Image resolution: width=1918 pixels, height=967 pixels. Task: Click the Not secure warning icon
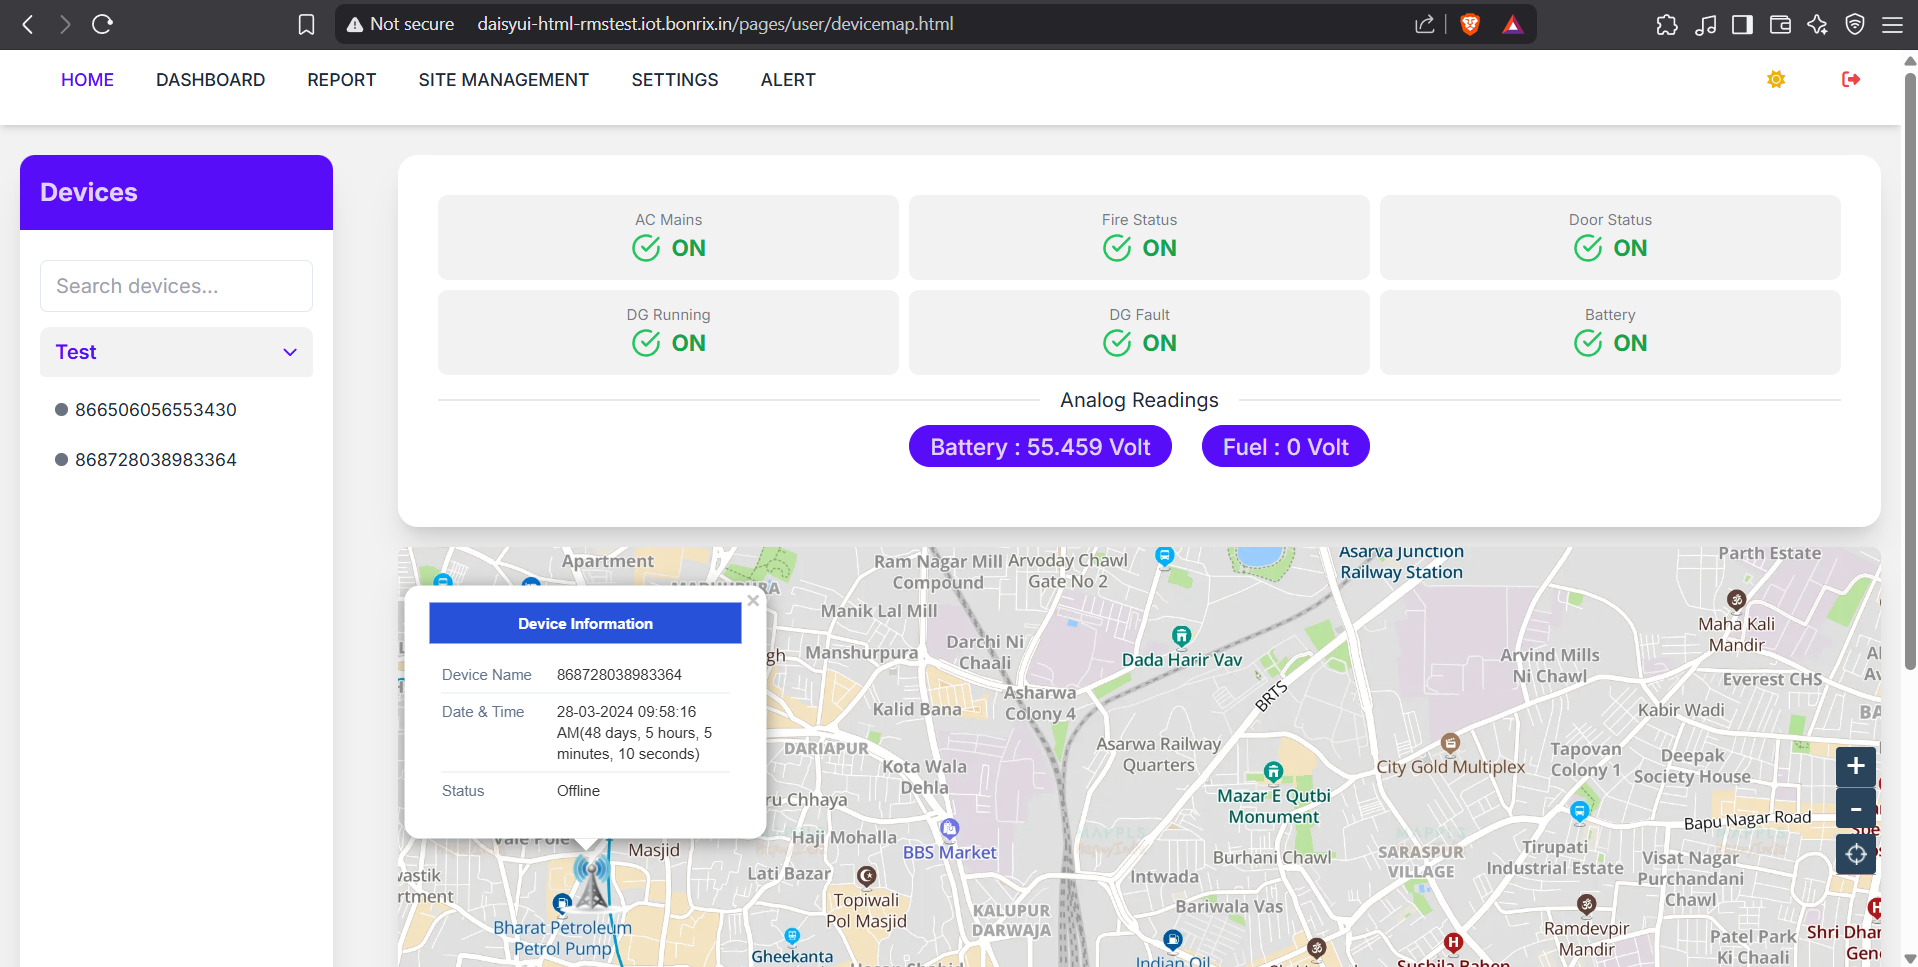354,24
